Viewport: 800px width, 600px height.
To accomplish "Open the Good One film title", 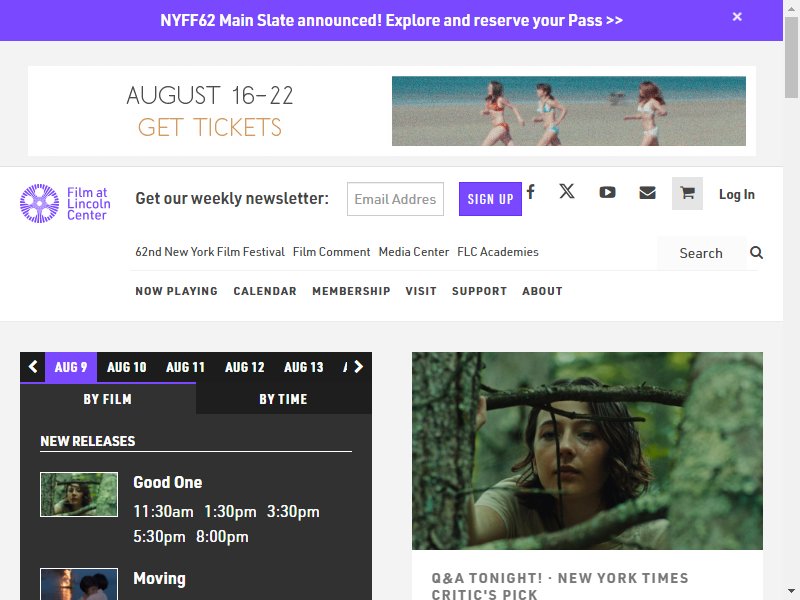I will (167, 483).
